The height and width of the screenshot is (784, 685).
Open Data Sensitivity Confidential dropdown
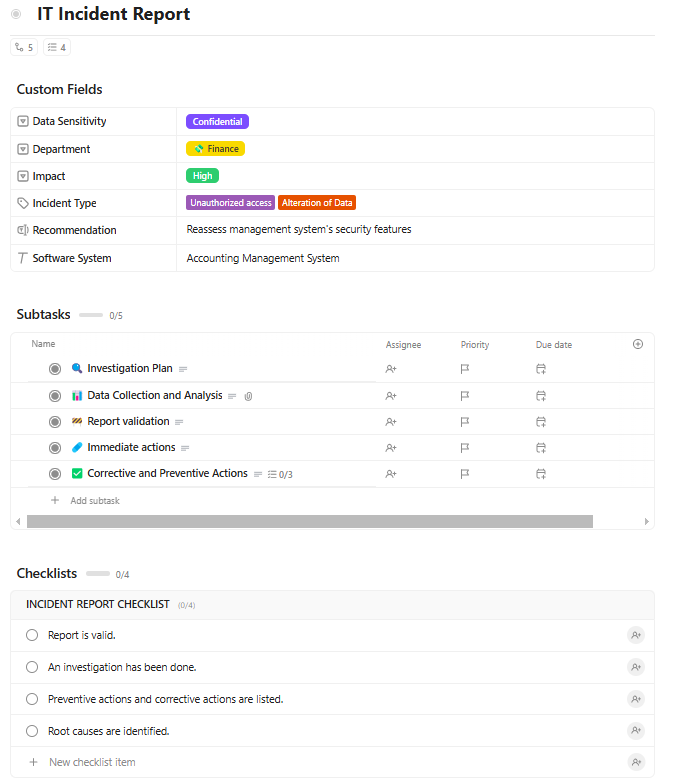pyautogui.click(x=217, y=122)
